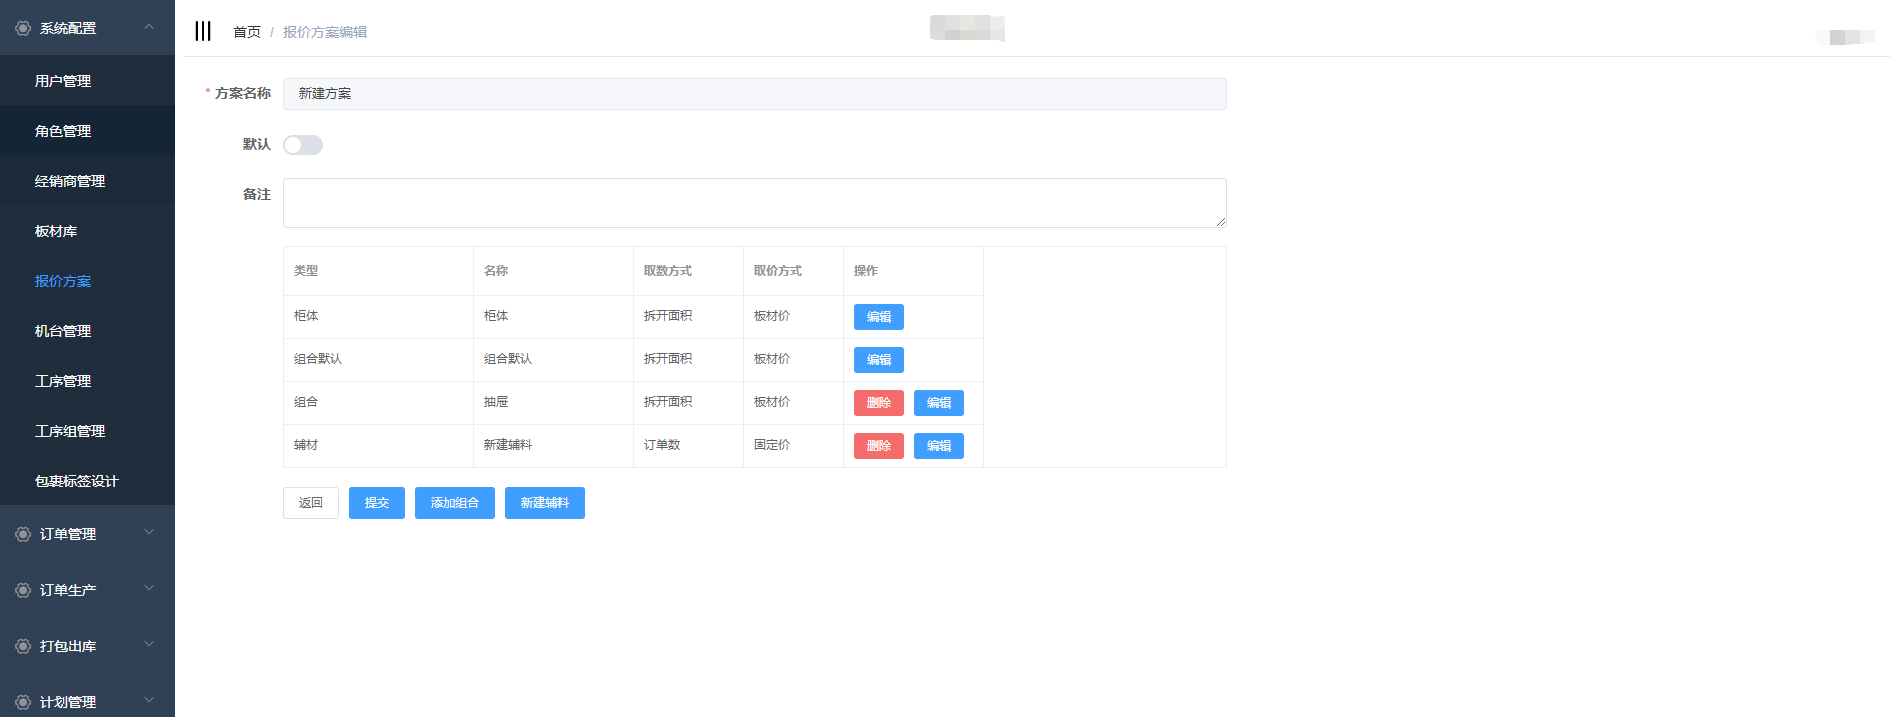1893x717 pixels.
Task: Click the gear icon beside 订单生产
Action: (23, 590)
